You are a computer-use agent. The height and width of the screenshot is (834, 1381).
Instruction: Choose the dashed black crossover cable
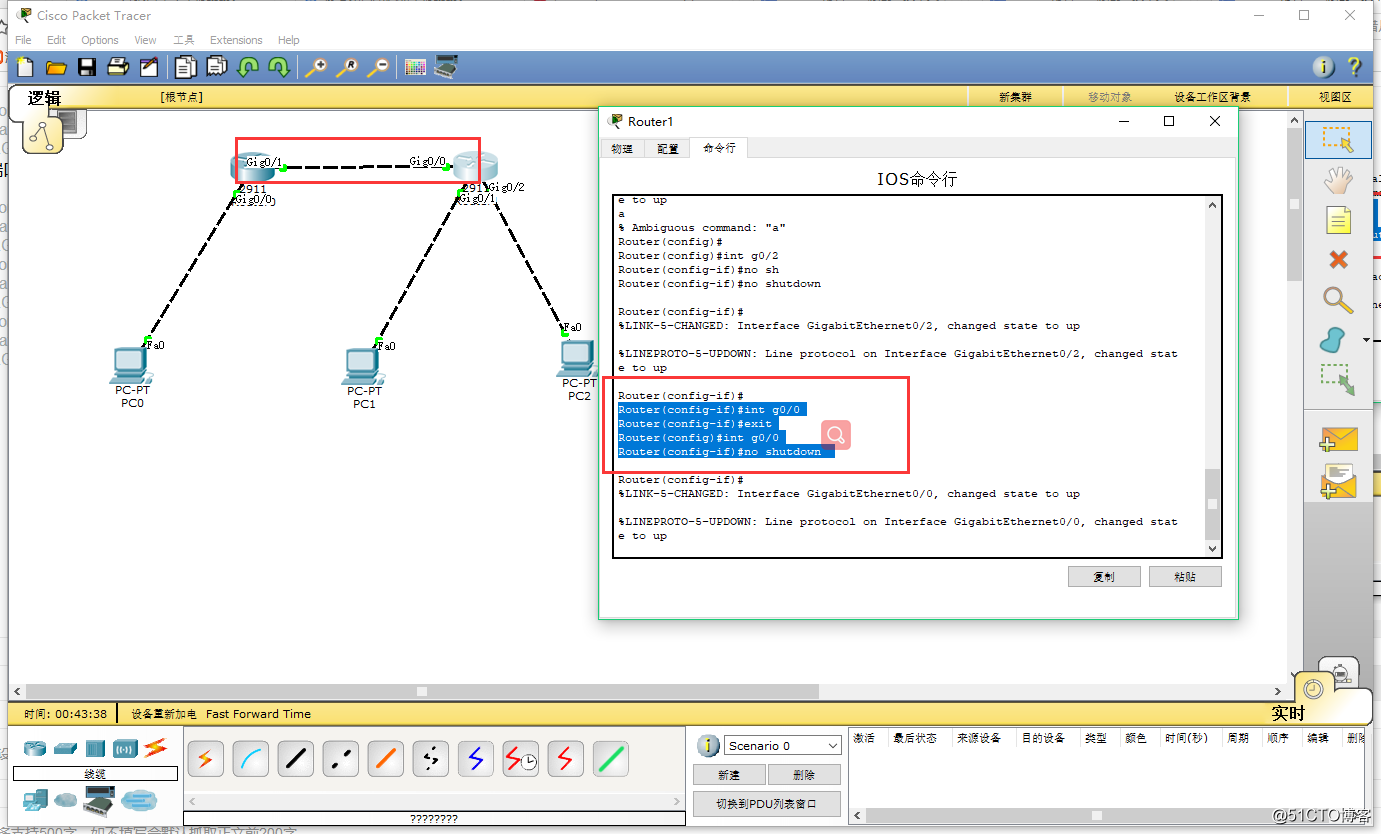point(340,759)
